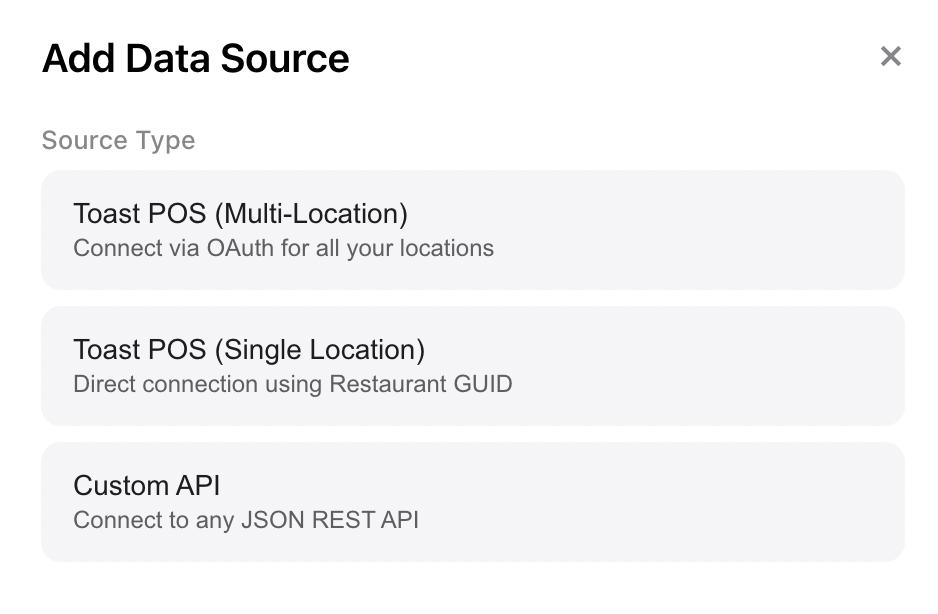Choose the Custom API source option
Image resolution: width=938 pixels, height=614 pixels.
click(472, 502)
